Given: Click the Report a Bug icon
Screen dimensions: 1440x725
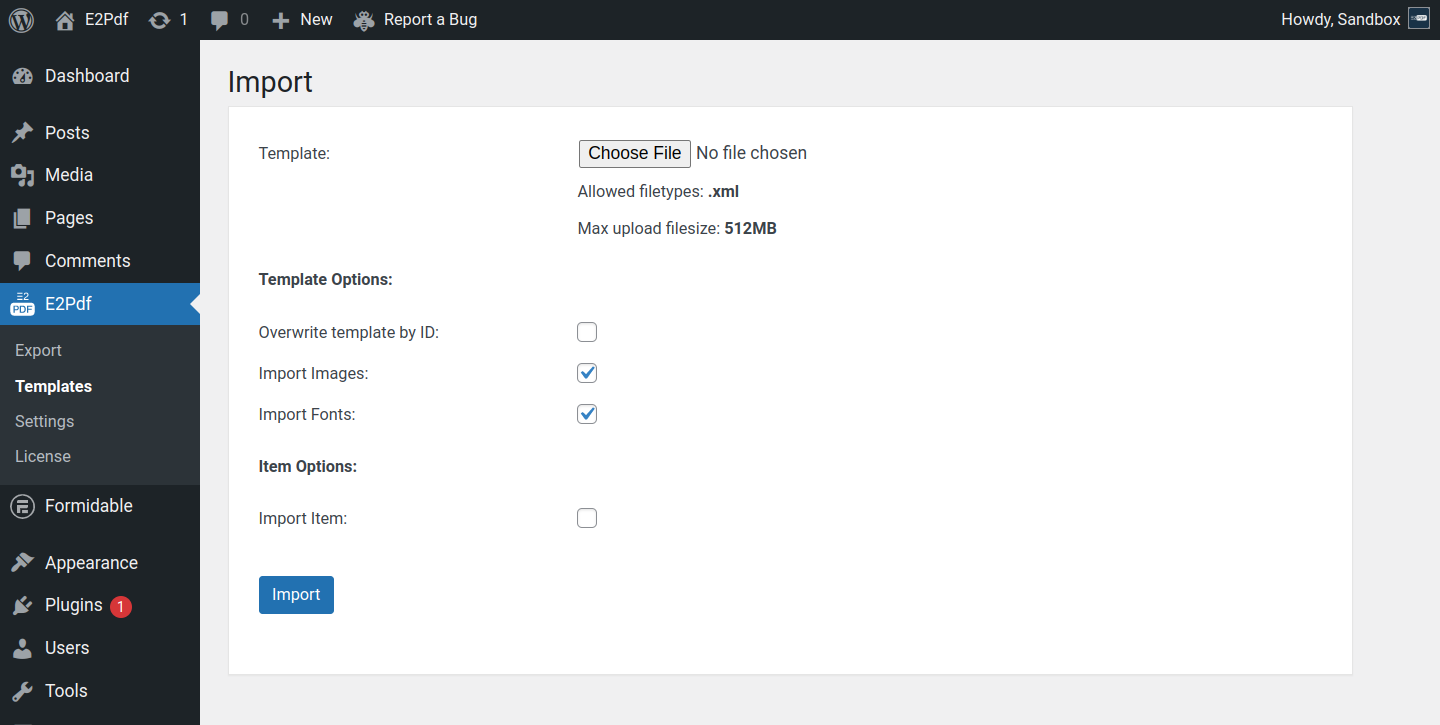Looking at the screenshot, I should tap(364, 20).
